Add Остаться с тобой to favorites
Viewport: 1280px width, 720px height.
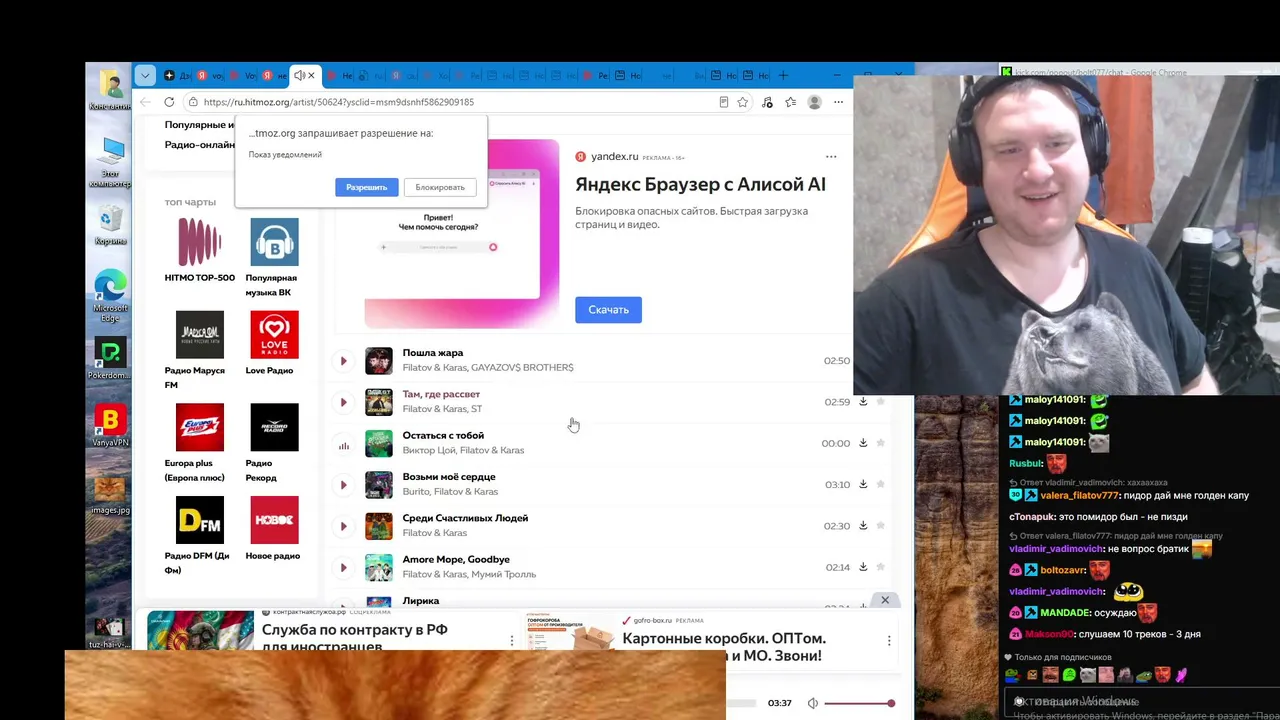[881, 443]
